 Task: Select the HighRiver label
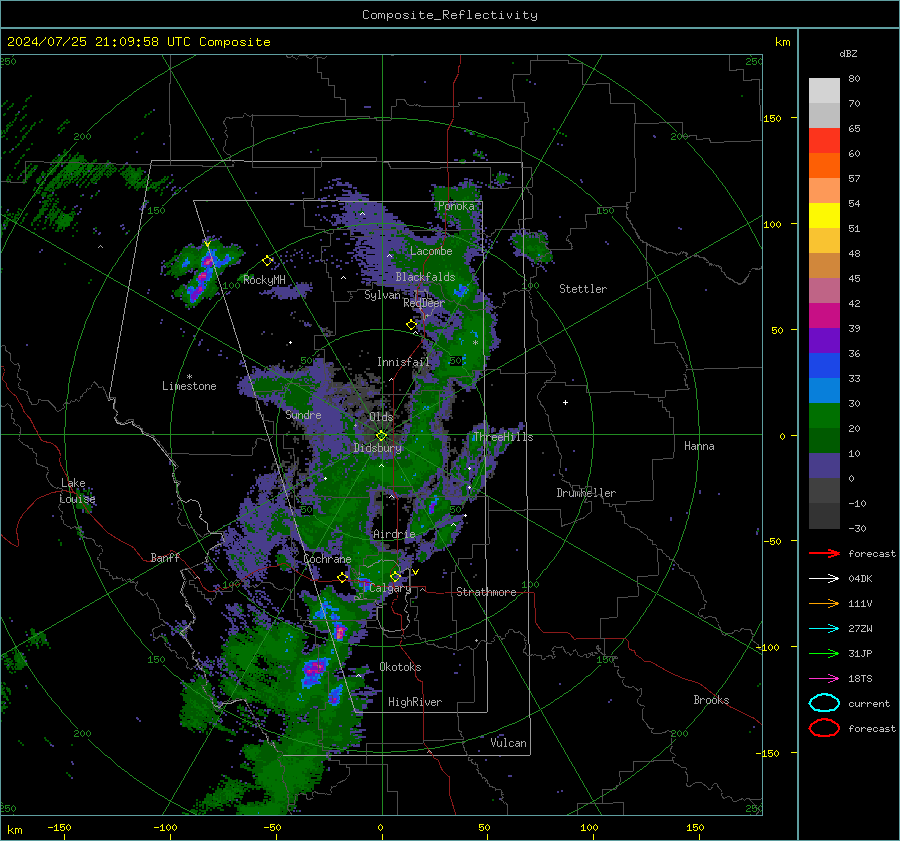coord(415,702)
